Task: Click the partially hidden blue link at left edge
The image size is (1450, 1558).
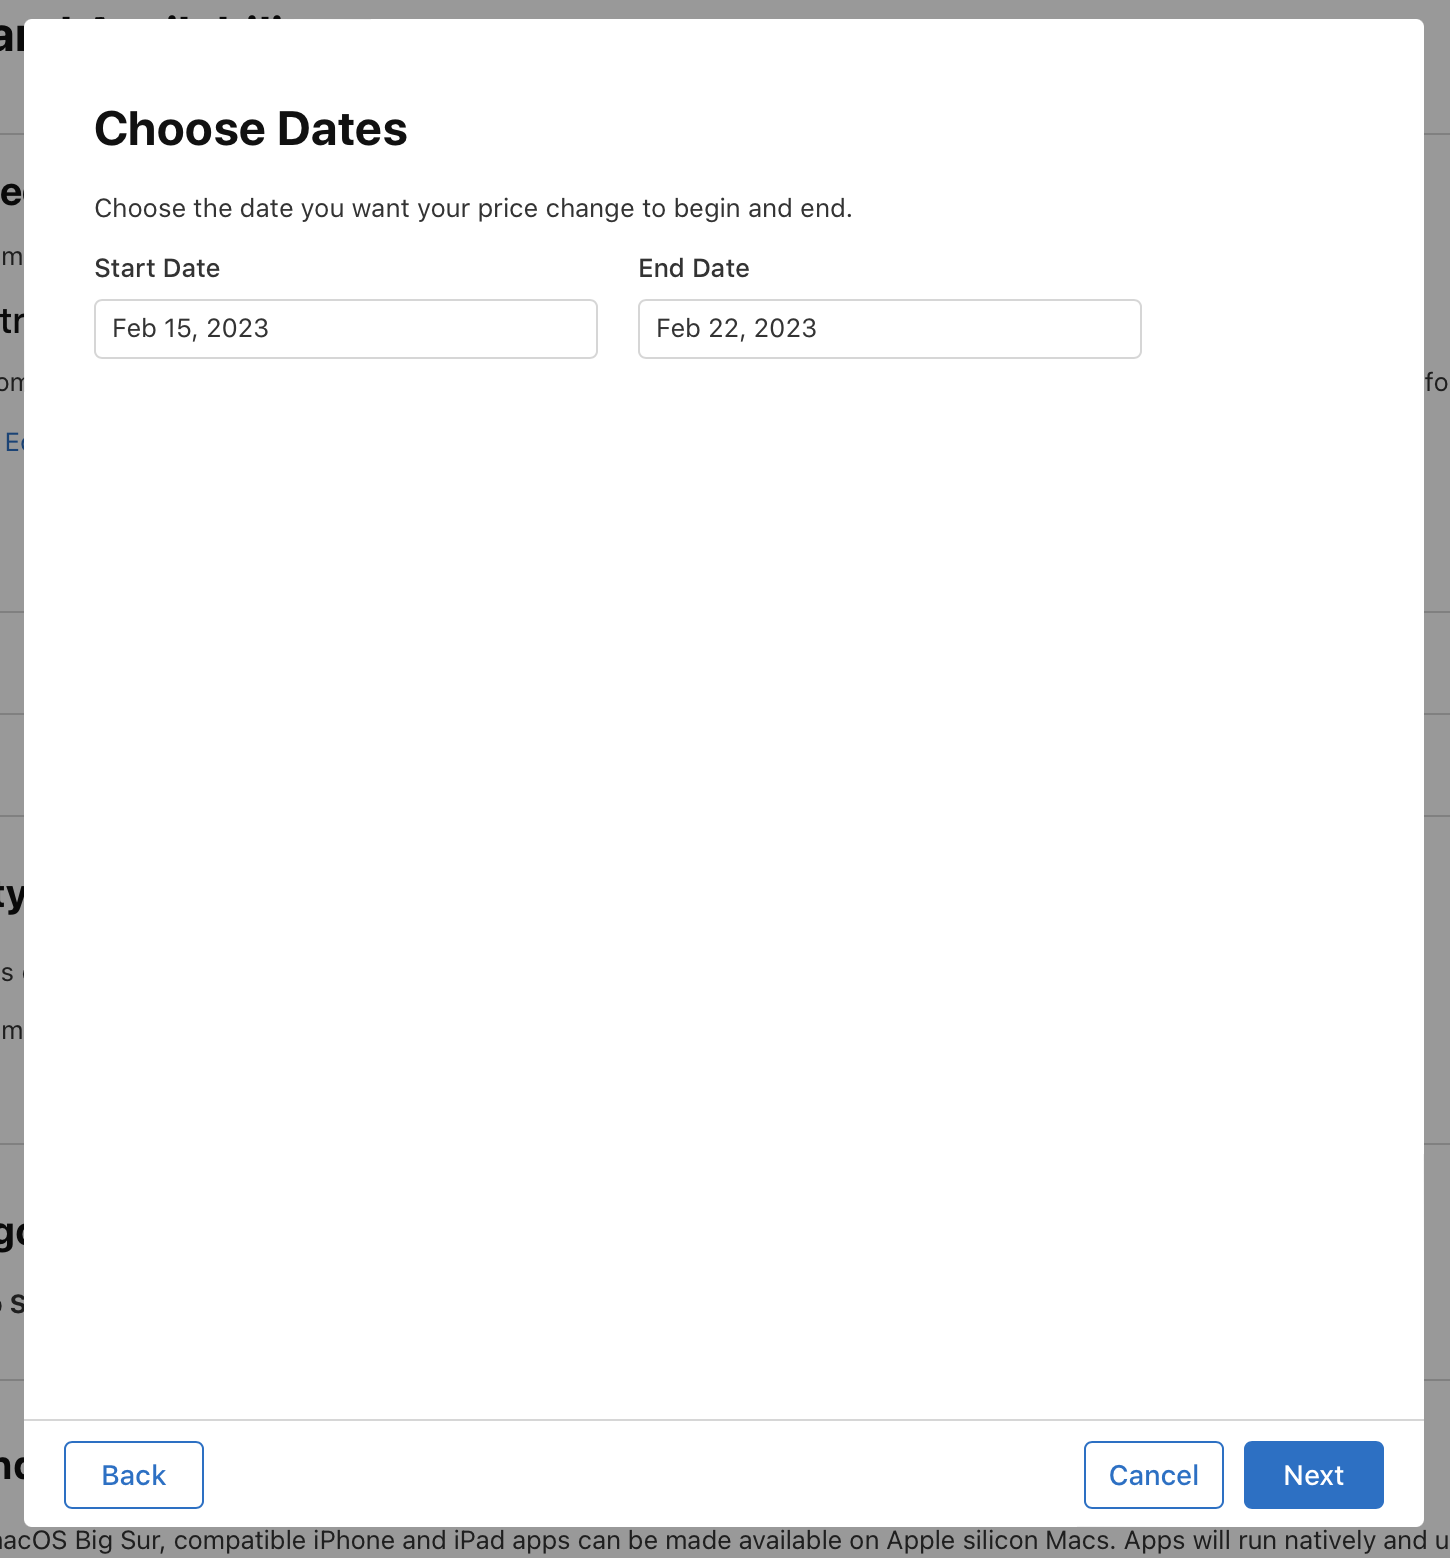Action: click(x=12, y=442)
